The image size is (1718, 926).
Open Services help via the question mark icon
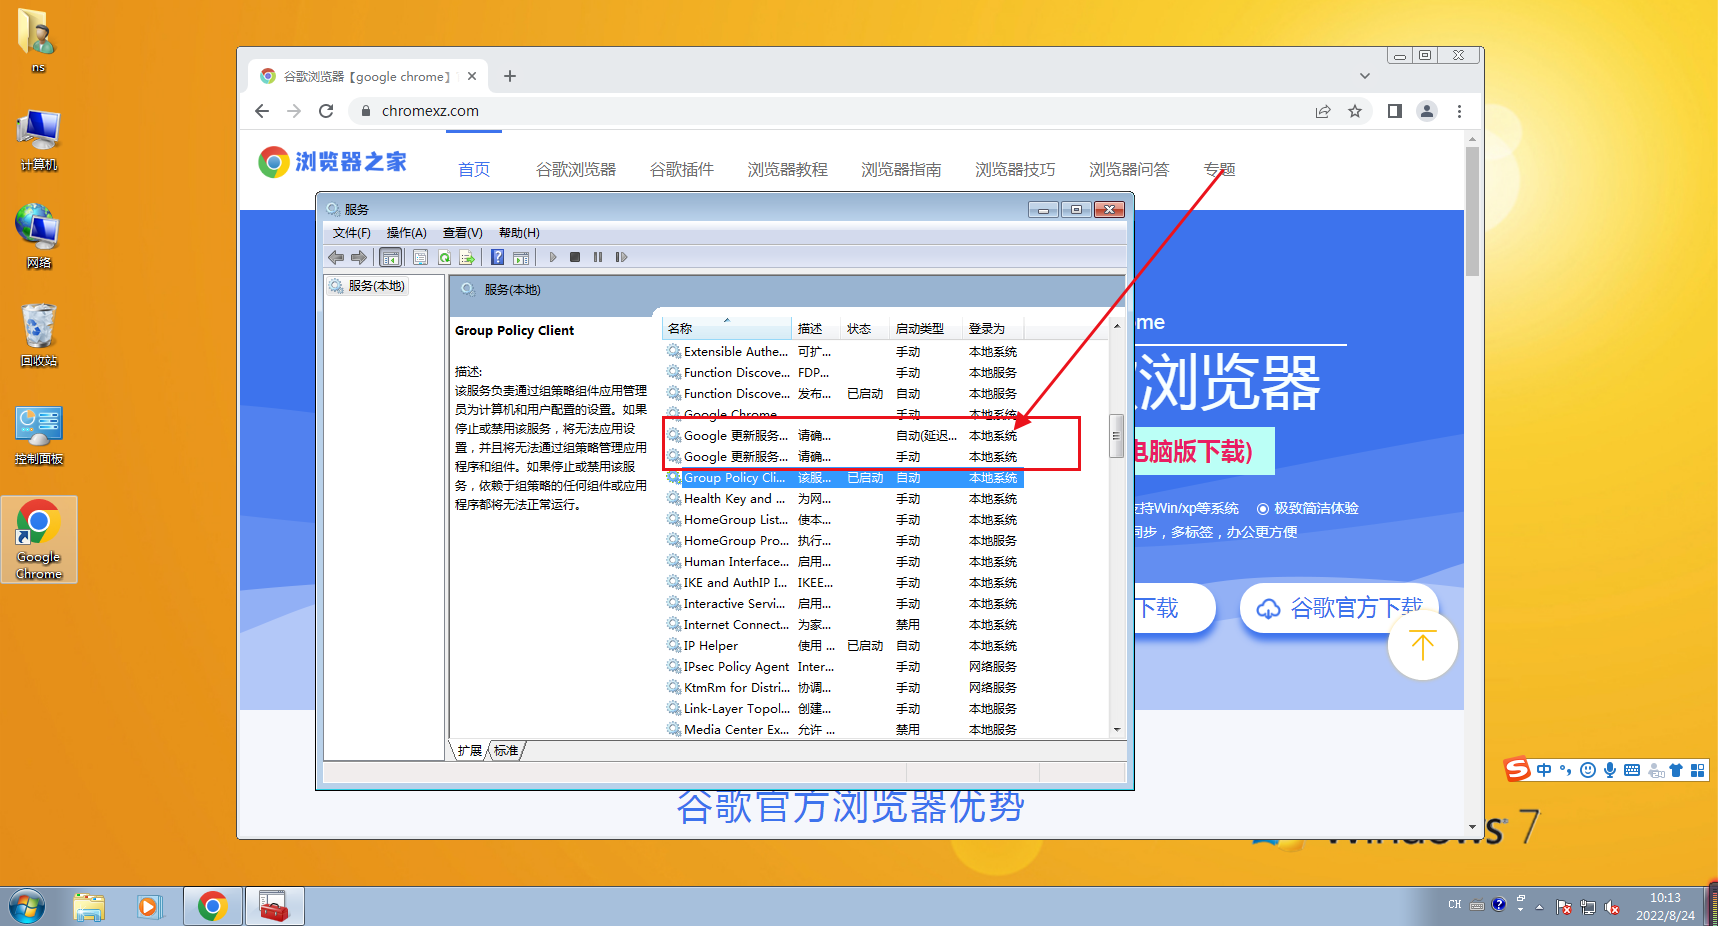[497, 257]
